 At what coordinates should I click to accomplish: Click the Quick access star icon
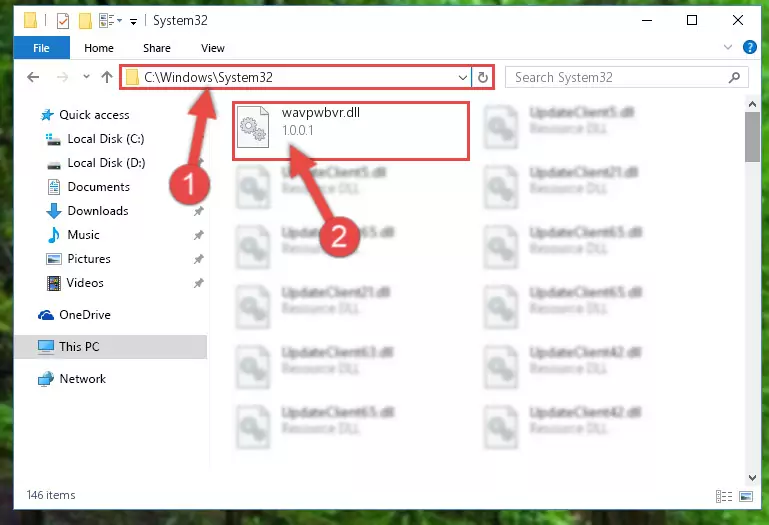[x=47, y=115]
